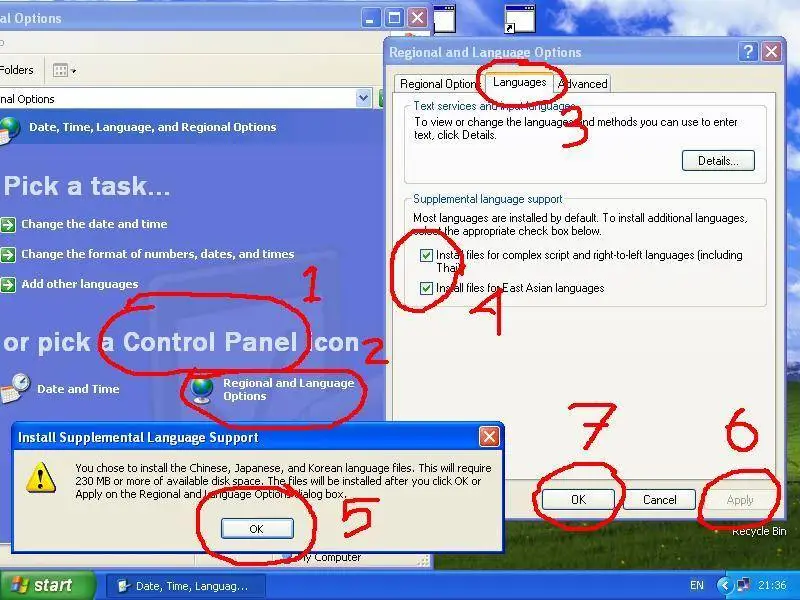
Task: Open Change the date and time task
Action: (x=94, y=224)
